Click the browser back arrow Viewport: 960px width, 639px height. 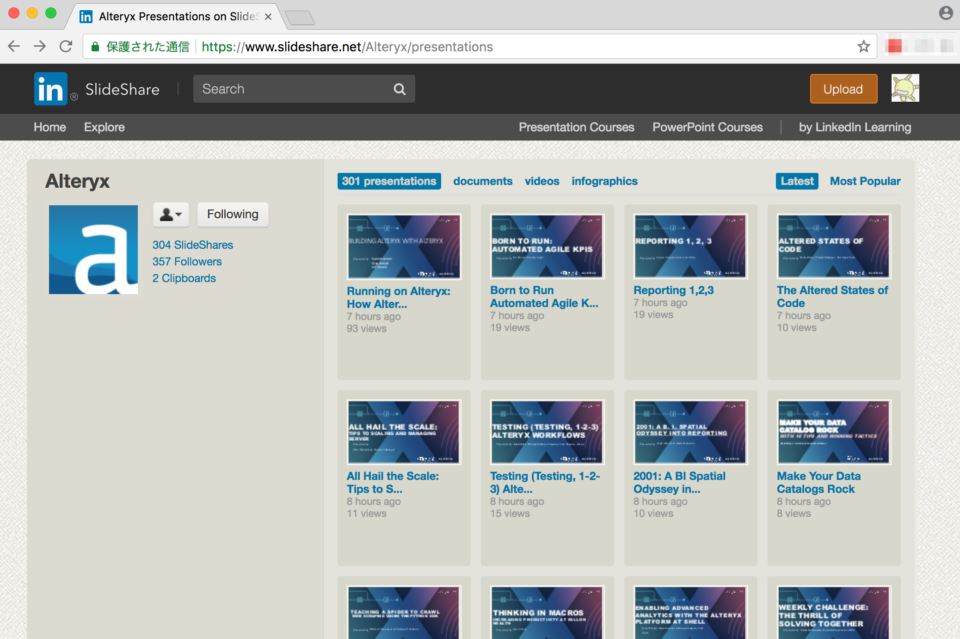point(14,46)
